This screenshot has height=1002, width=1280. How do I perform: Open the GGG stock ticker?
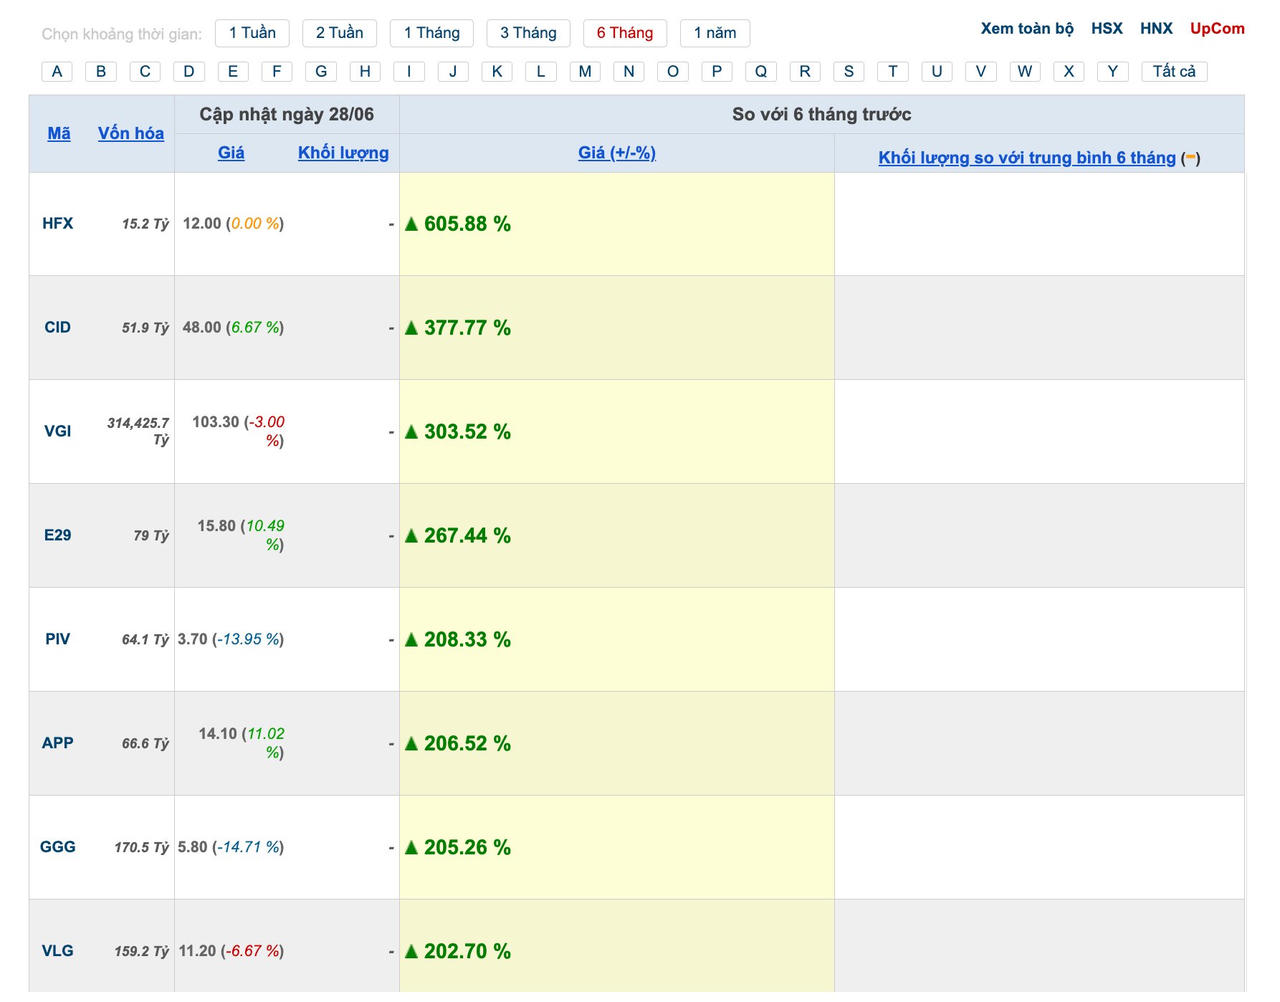pos(58,847)
